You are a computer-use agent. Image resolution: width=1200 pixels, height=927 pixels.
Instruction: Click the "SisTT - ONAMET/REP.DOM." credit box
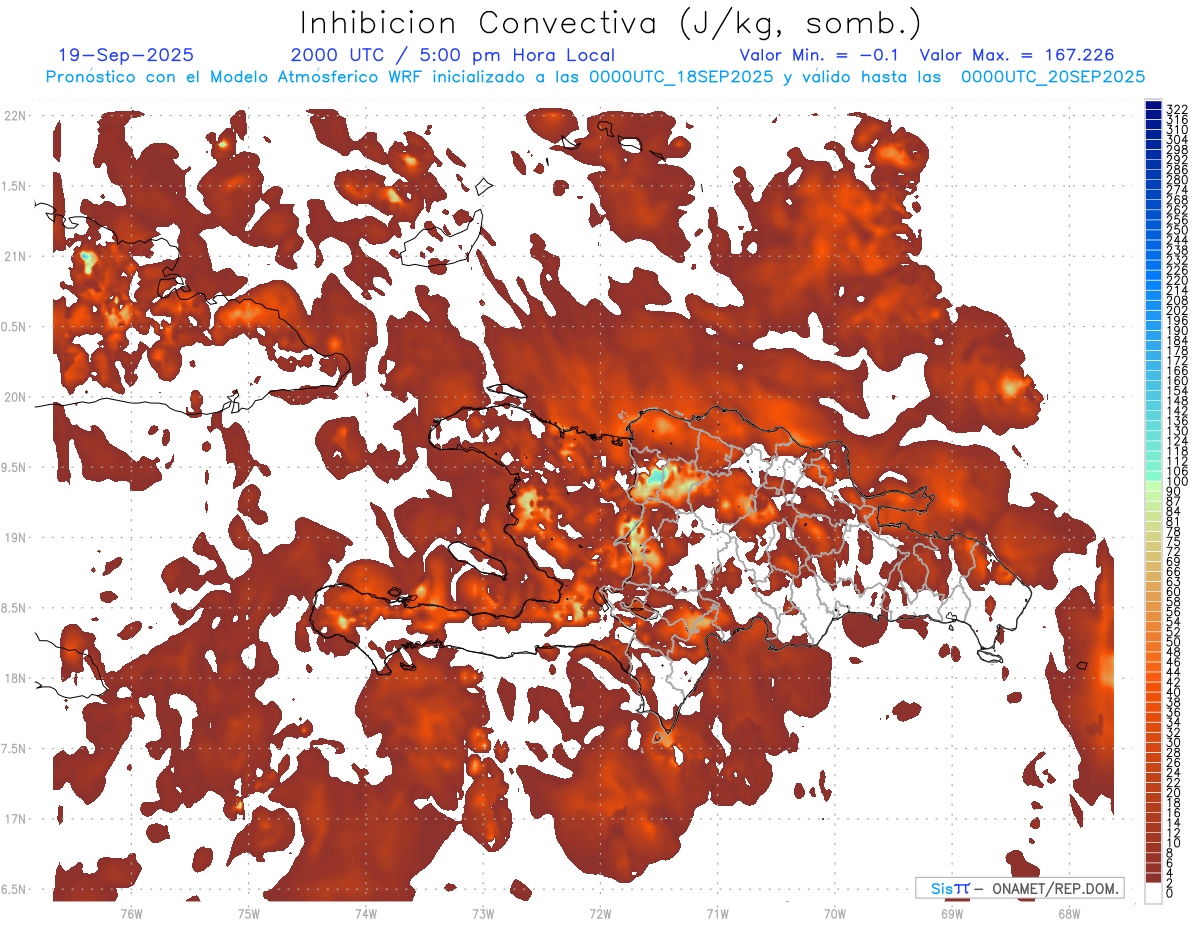pos(1020,888)
